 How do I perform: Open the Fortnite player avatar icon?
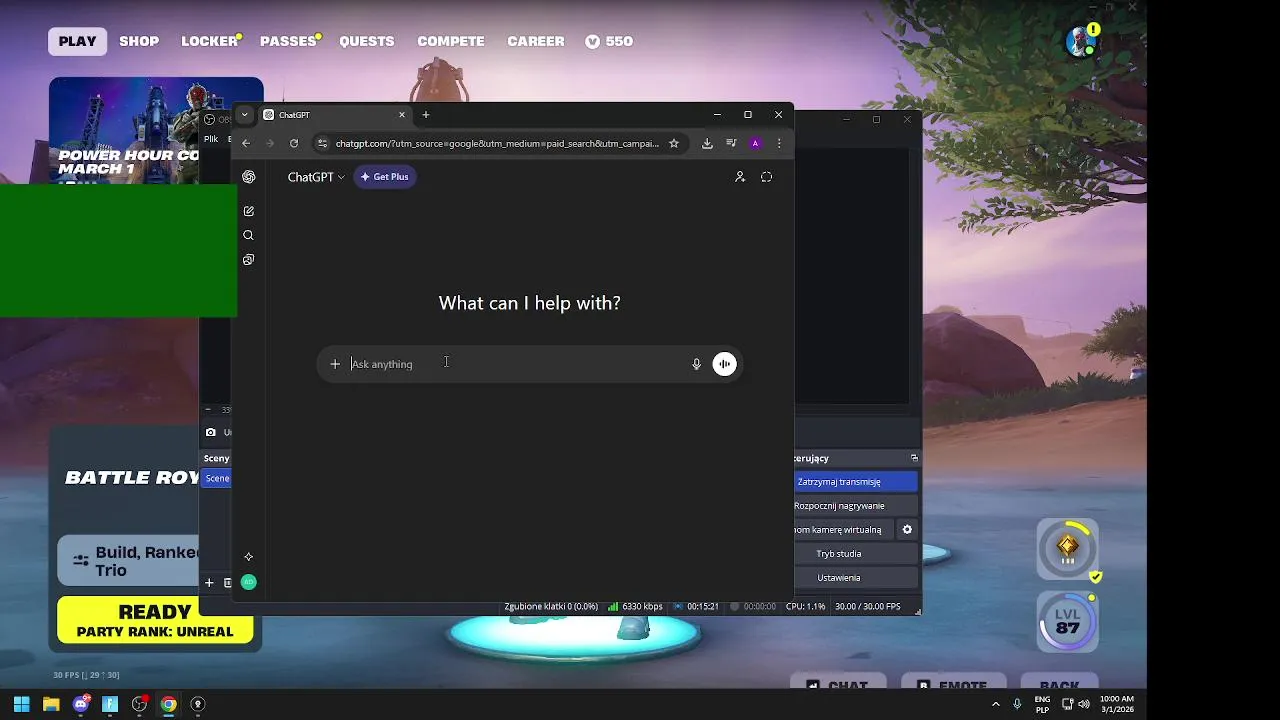tap(1082, 41)
